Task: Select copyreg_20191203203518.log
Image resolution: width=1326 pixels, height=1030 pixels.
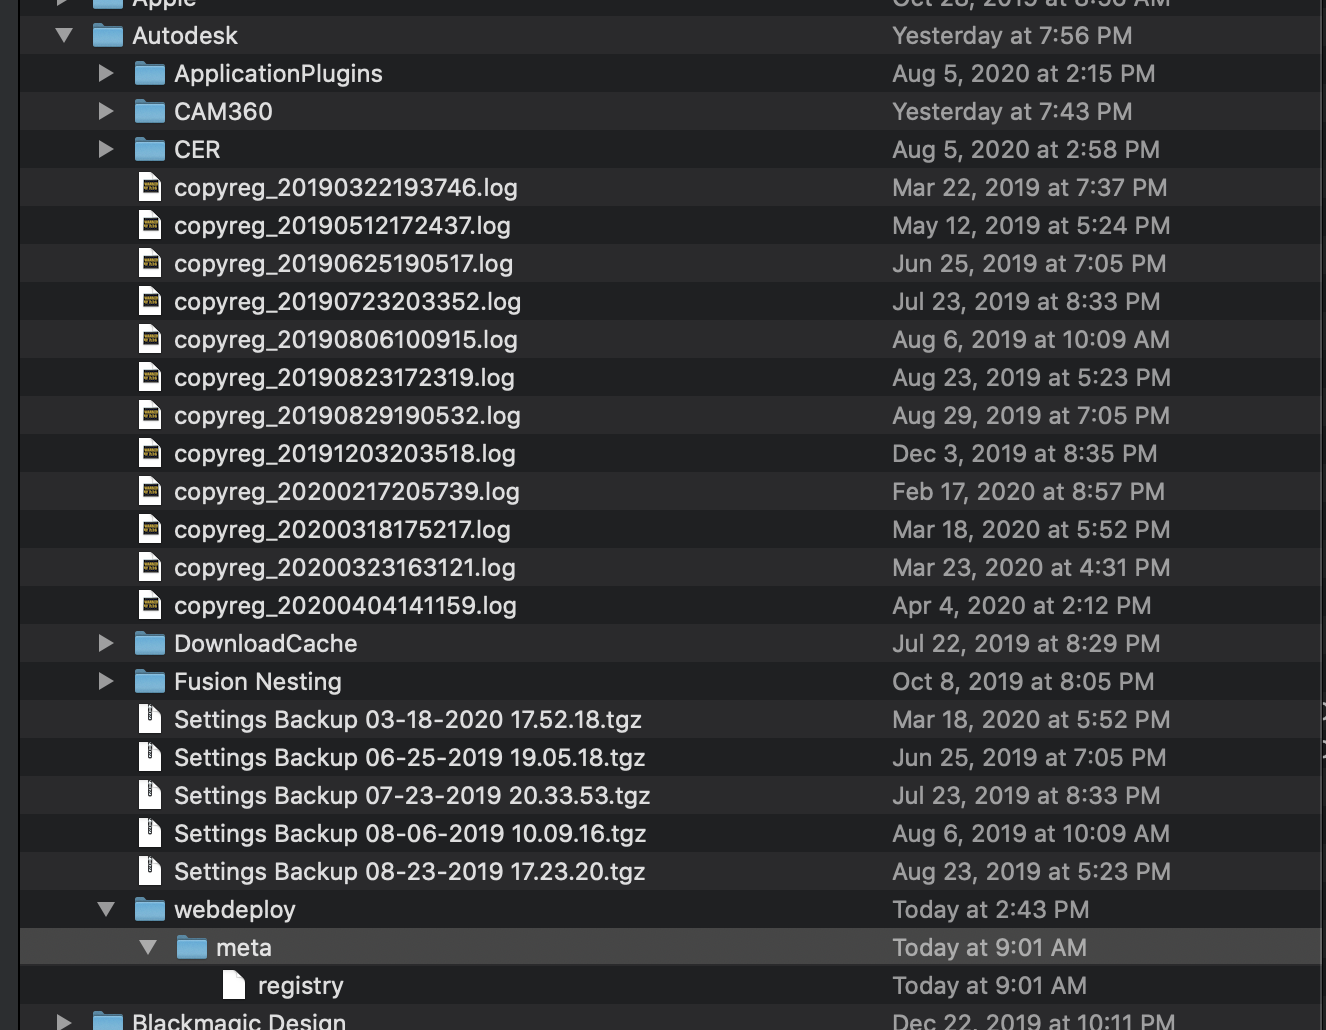Action: [x=344, y=453]
